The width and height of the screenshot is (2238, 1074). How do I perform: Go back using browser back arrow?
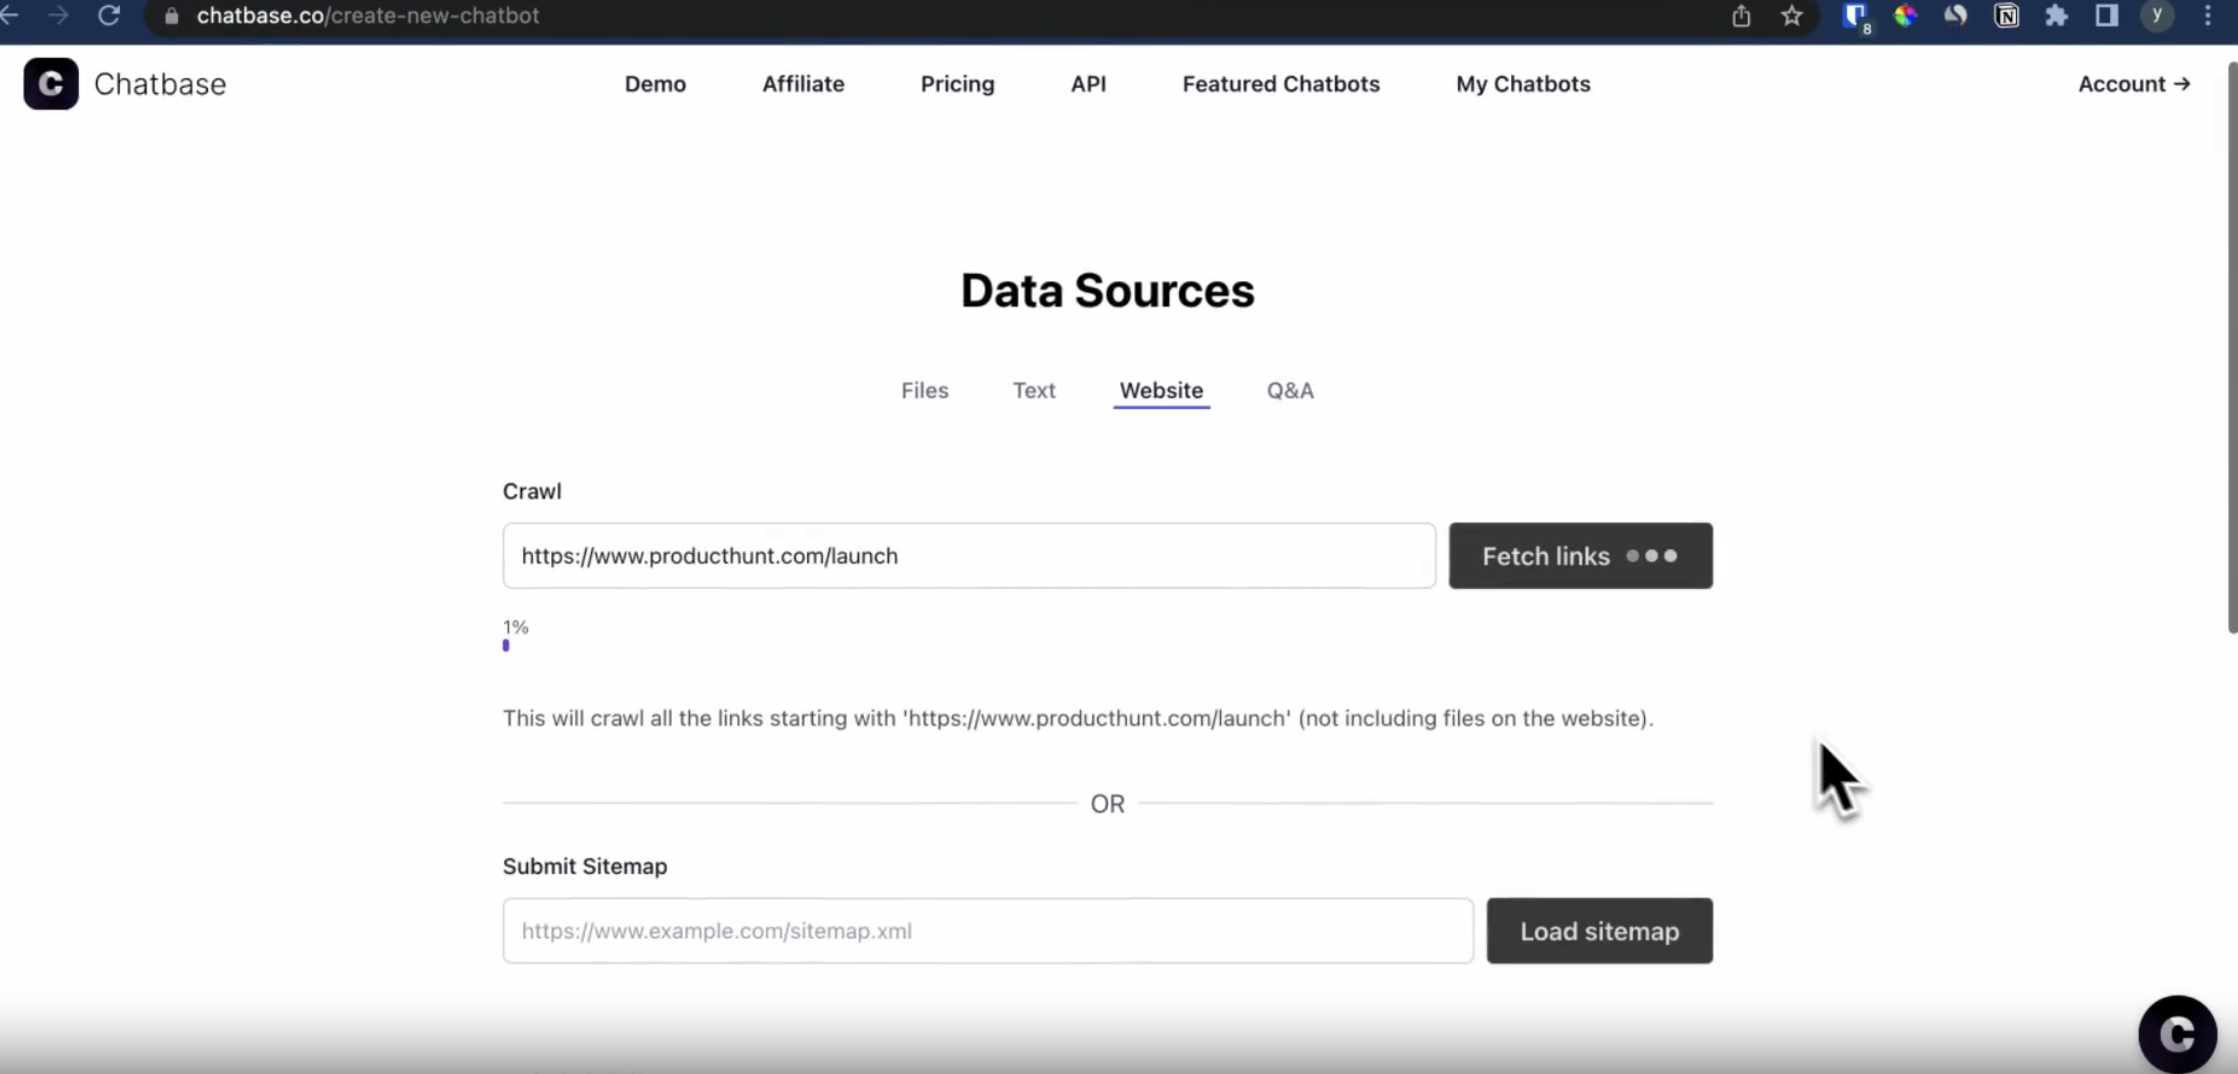10,16
